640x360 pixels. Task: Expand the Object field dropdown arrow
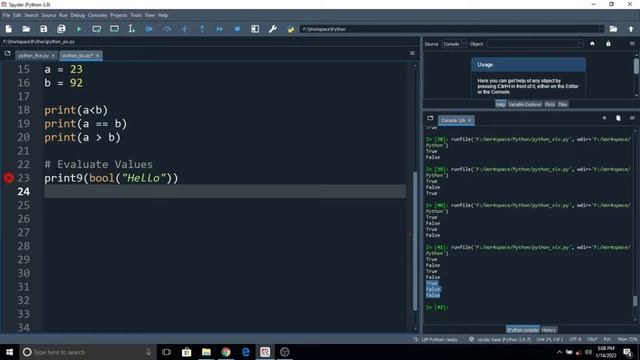coord(581,44)
